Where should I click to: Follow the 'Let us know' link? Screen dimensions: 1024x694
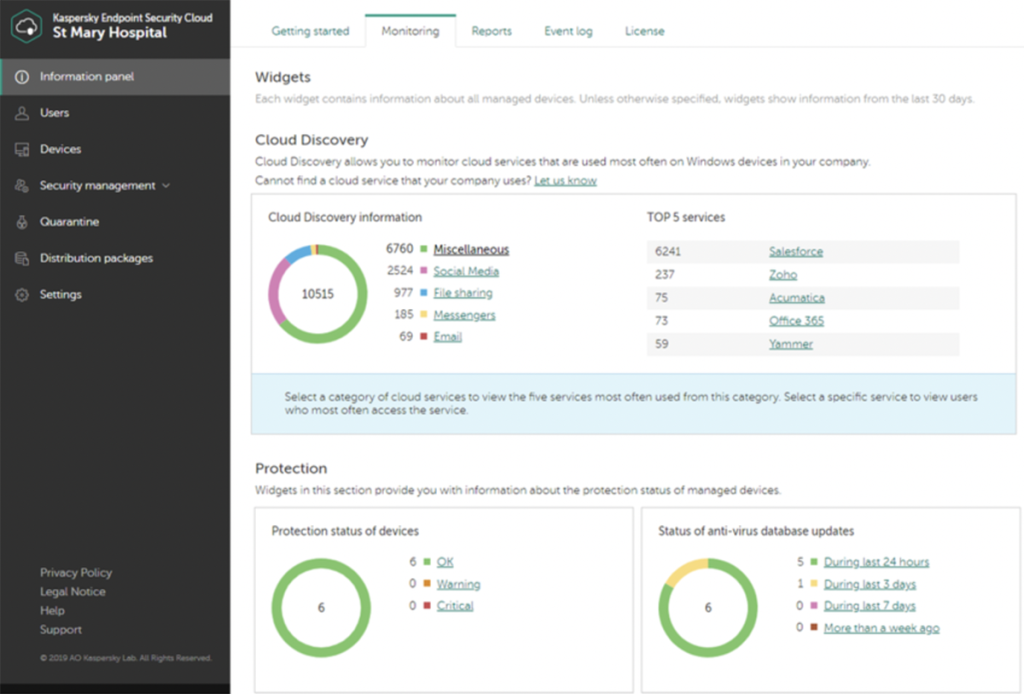565,180
